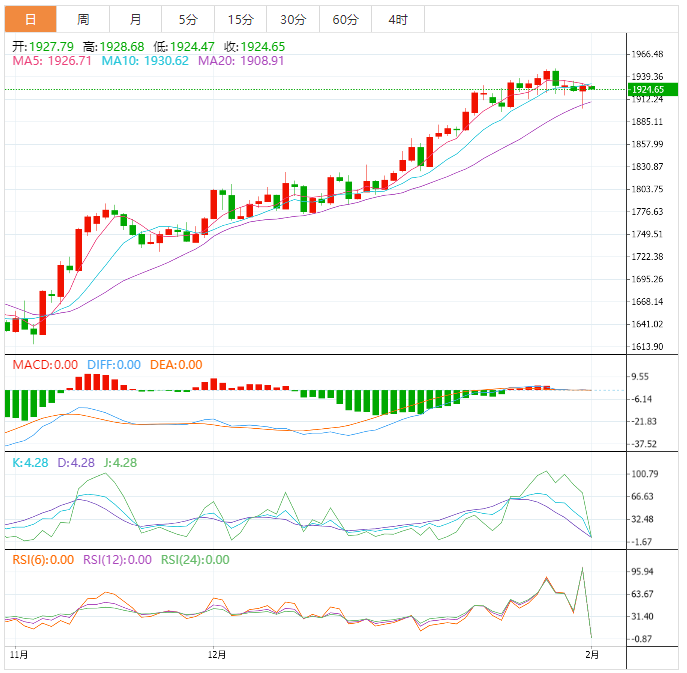Click the 11月 date marker on time axis
Screen dimensions: 687x673
click(x=17, y=656)
